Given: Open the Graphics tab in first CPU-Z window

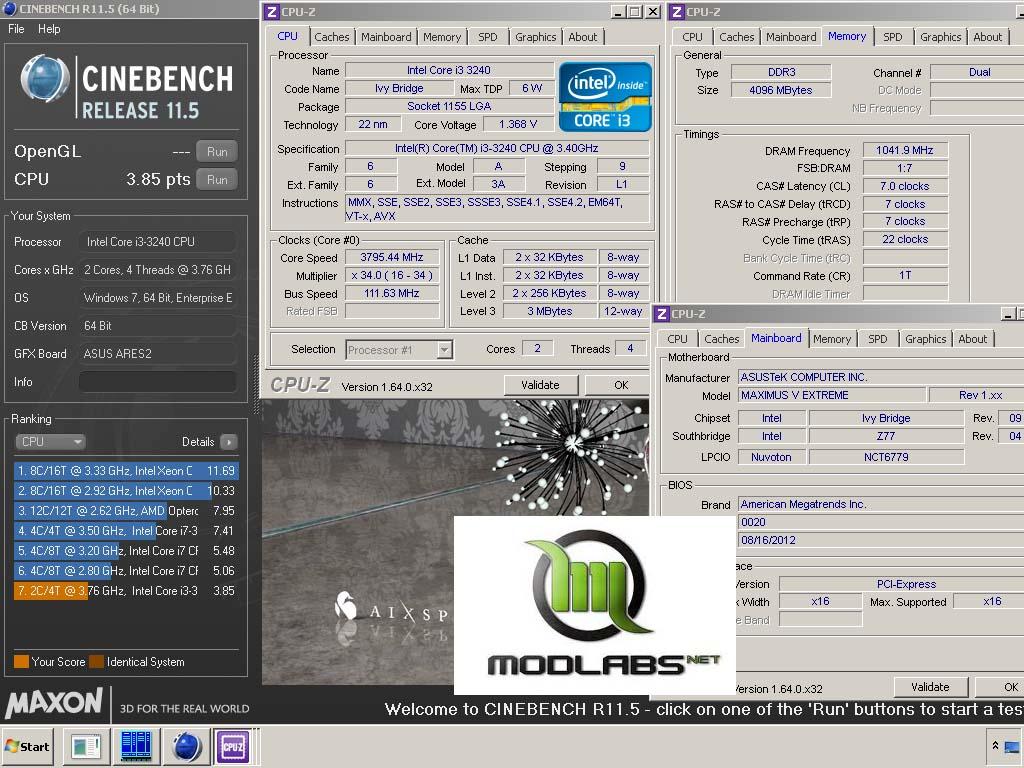Looking at the screenshot, I should click(536, 37).
